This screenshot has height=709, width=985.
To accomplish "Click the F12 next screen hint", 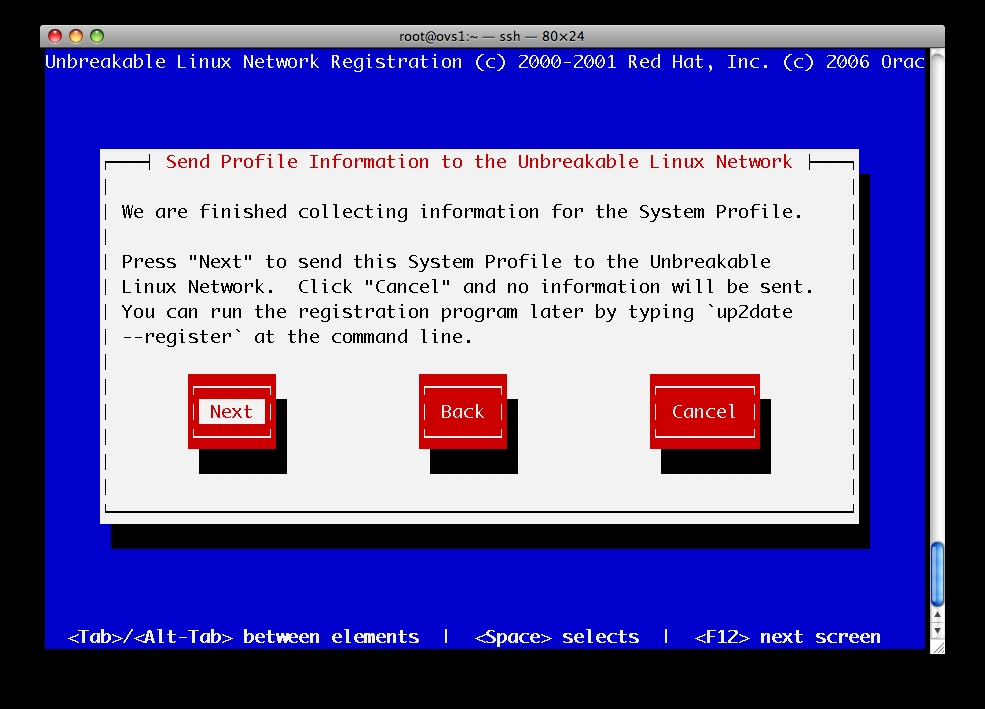I will [788, 637].
